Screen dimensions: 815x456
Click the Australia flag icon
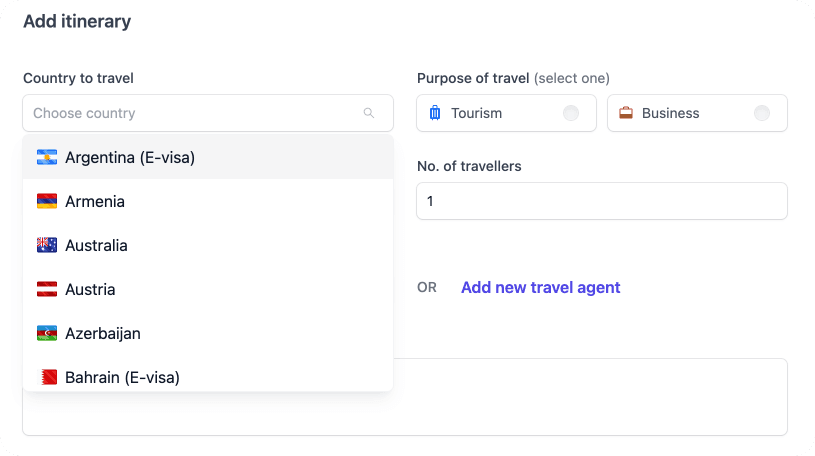[47, 245]
